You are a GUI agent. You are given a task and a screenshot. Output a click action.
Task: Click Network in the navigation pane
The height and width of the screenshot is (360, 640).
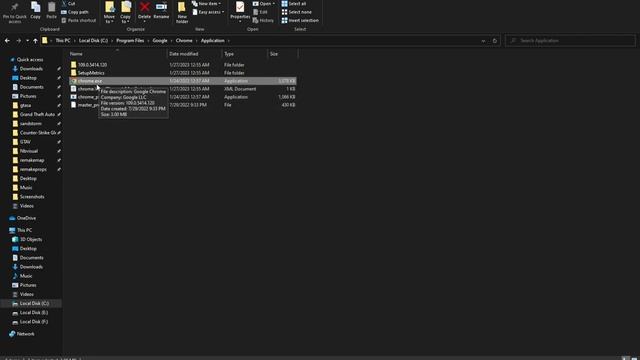point(25,334)
